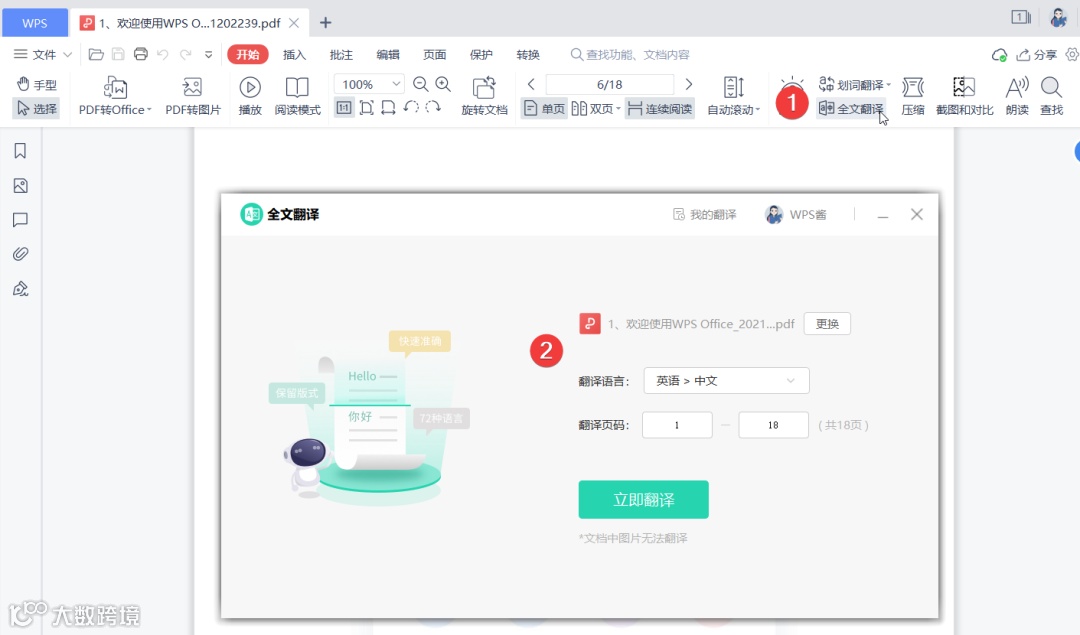The height and width of the screenshot is (635, 1080).
Task: Go to next page arrow
Action: (x=689, y=84)
